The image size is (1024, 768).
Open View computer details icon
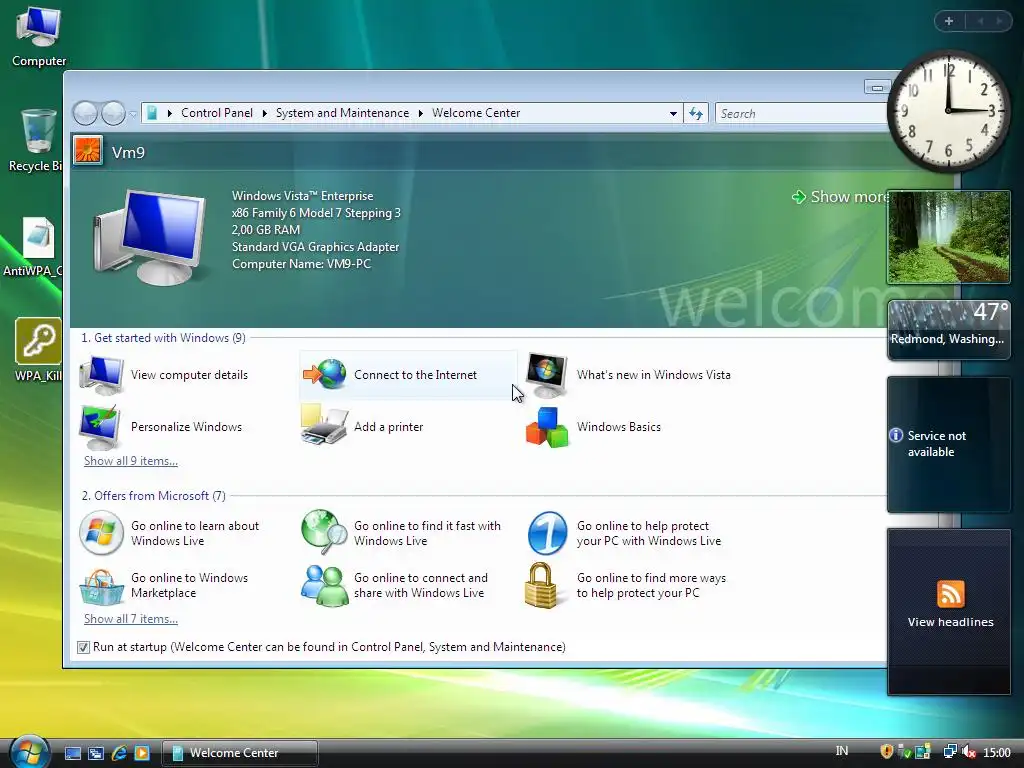point(101,375)
